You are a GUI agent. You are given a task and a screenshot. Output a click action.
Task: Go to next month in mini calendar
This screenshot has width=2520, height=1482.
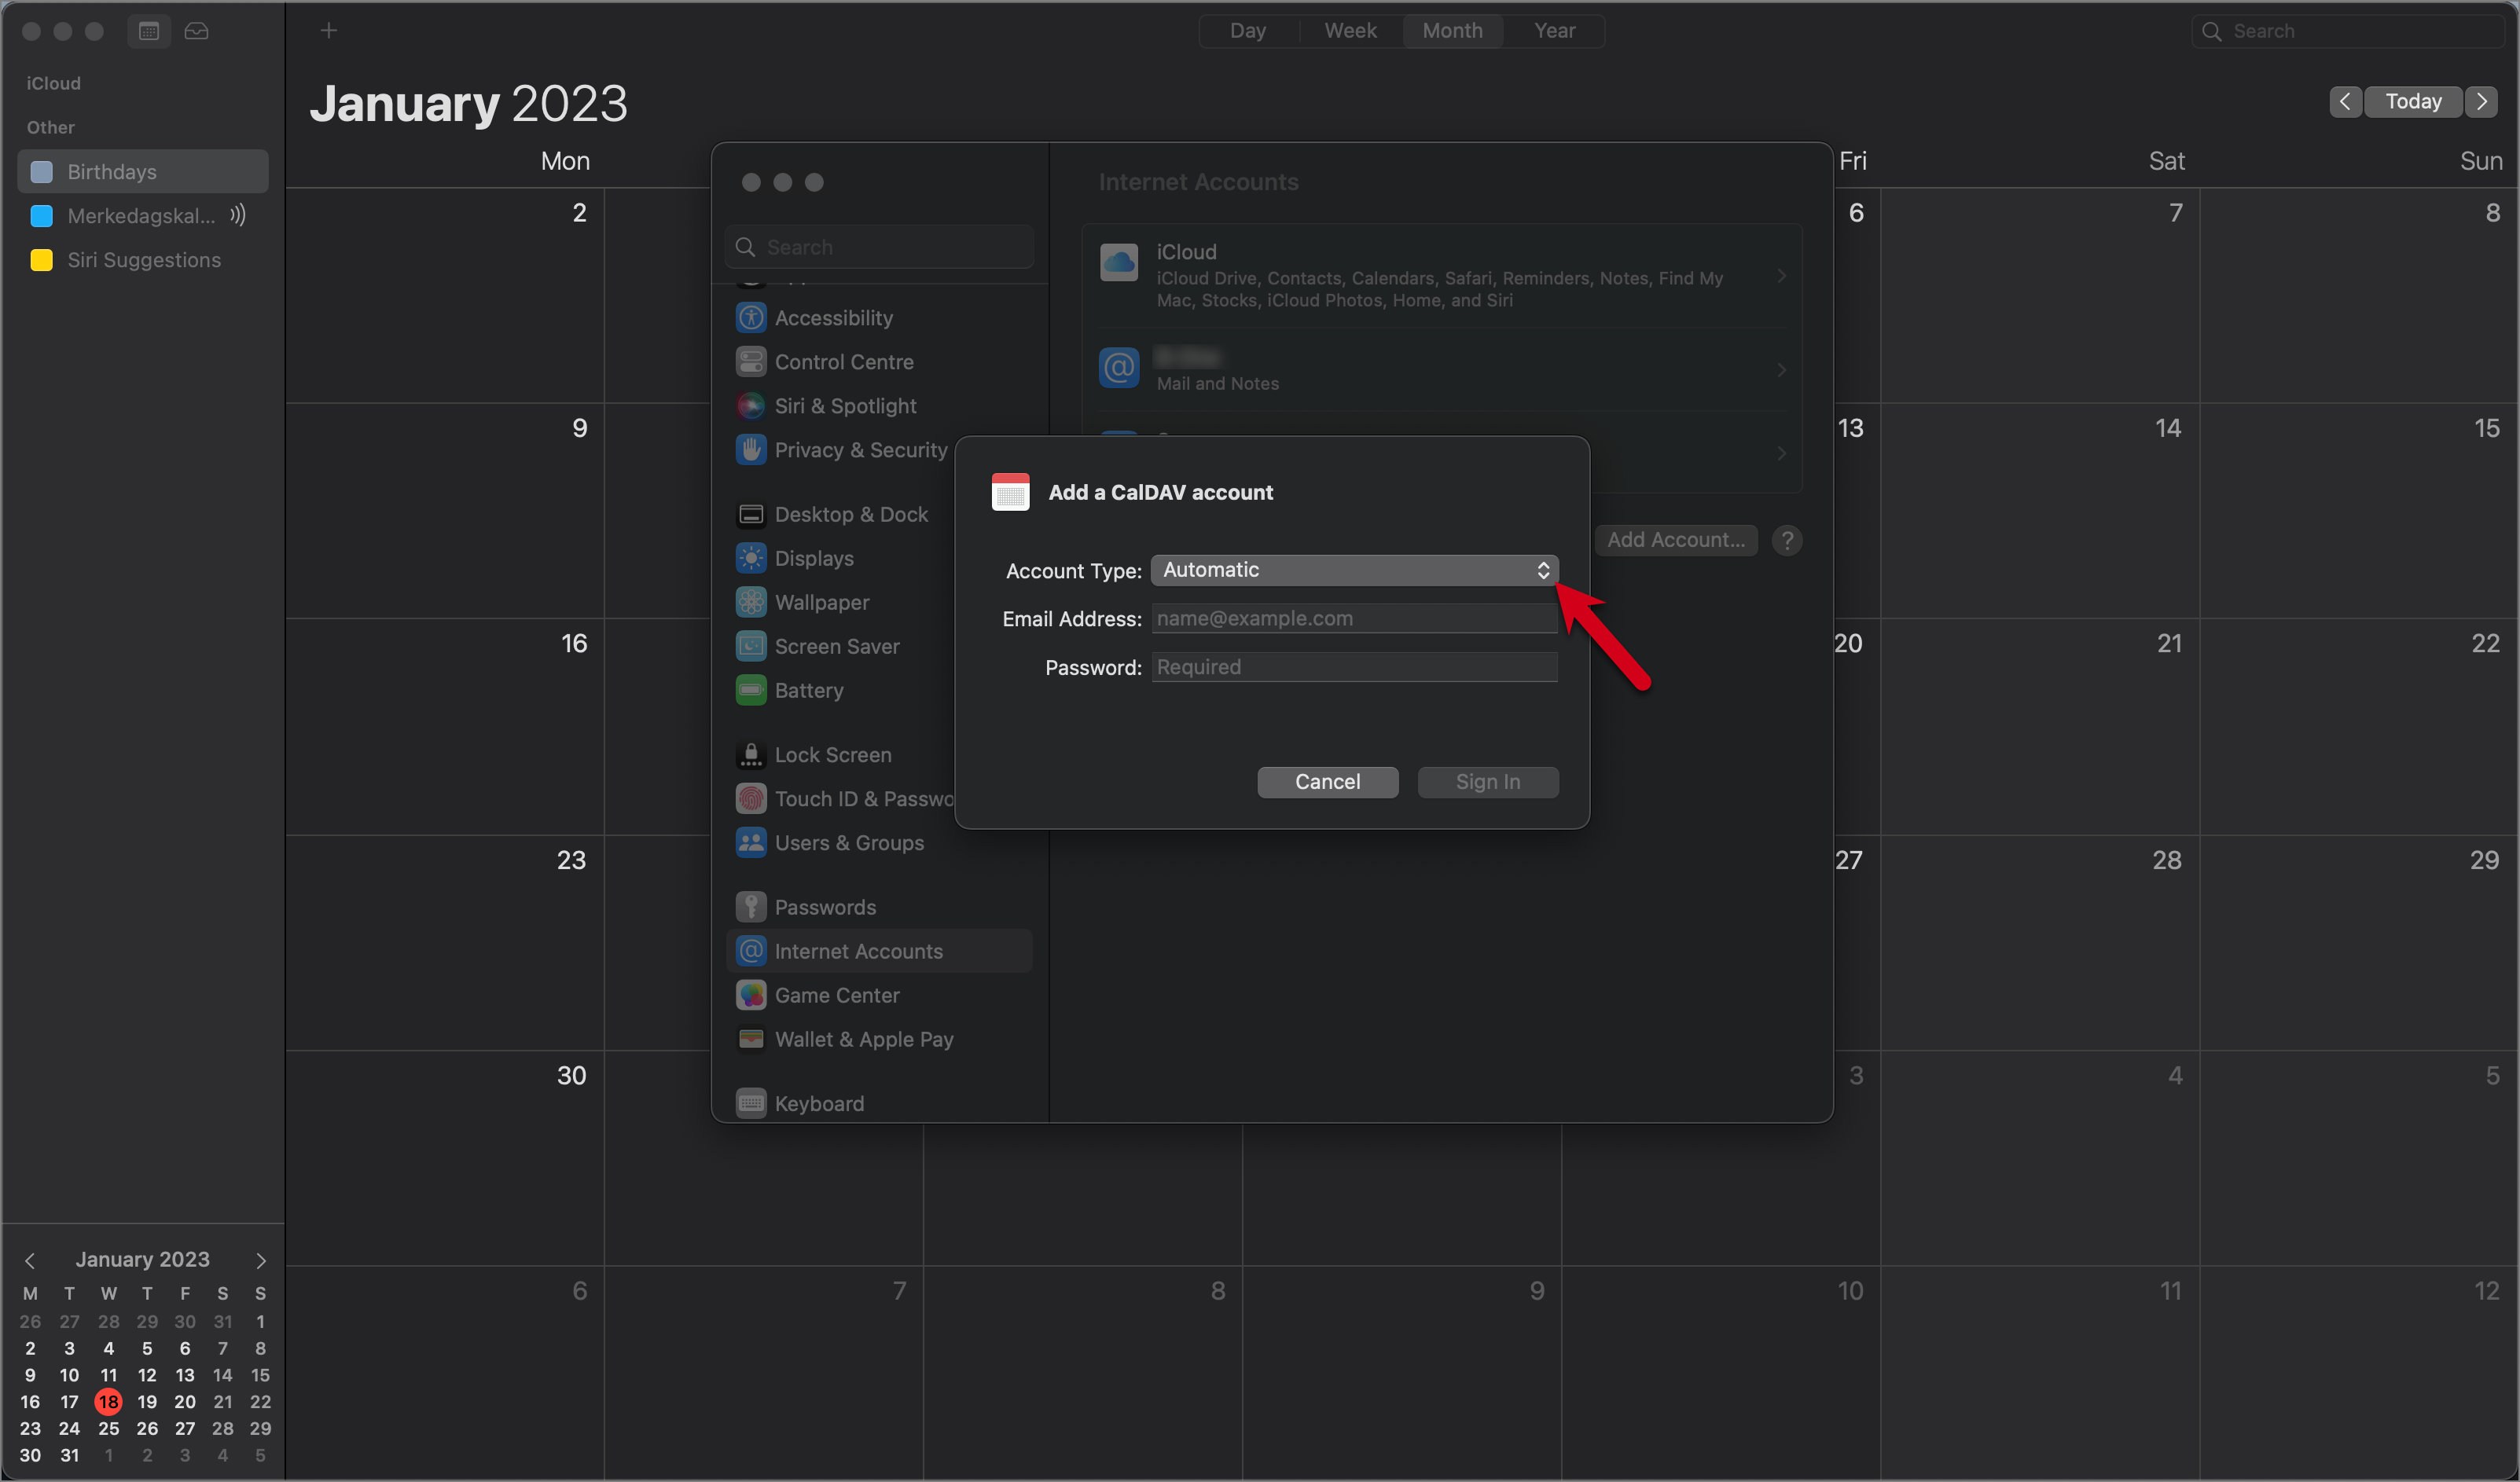coord(261,1260)
